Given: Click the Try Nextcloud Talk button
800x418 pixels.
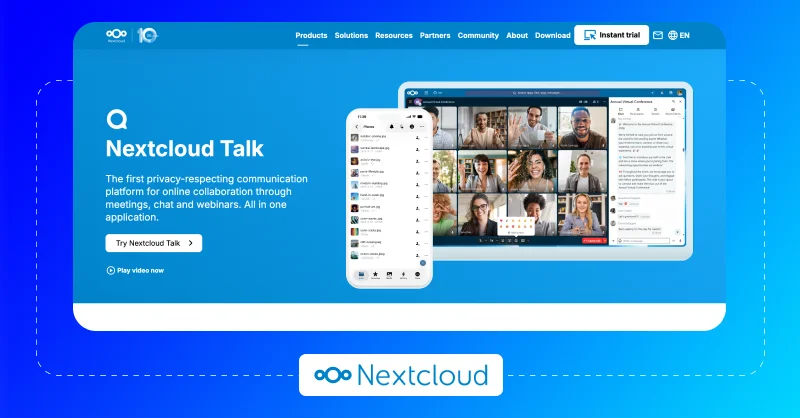Looking at the screenshot, I should (154, 243).
